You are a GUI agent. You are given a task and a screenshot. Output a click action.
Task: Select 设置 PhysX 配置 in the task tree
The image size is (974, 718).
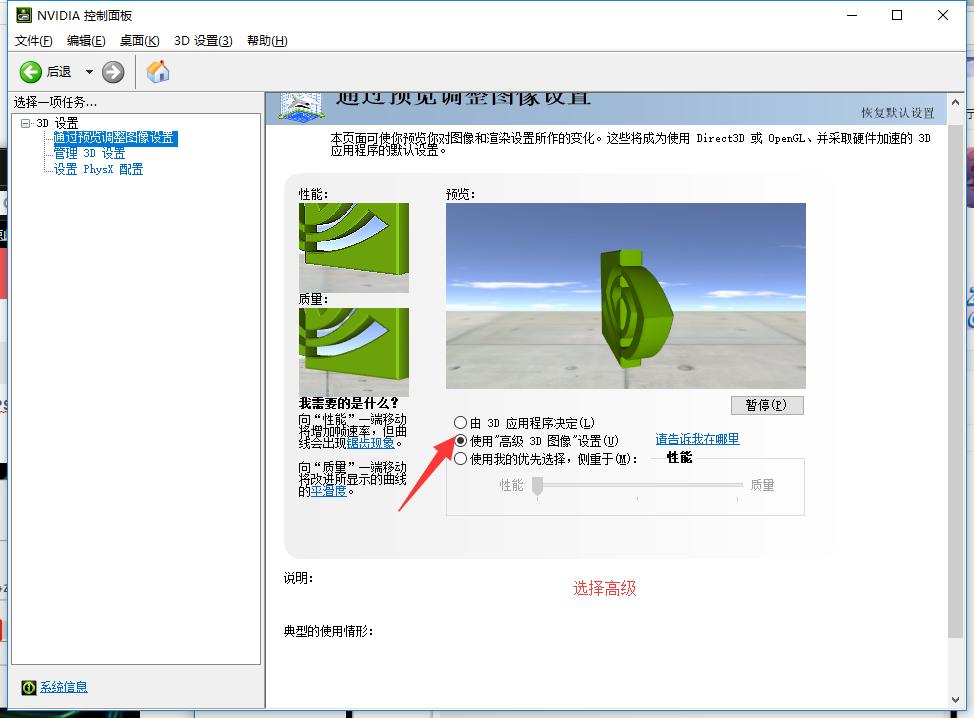pos(98,170)
